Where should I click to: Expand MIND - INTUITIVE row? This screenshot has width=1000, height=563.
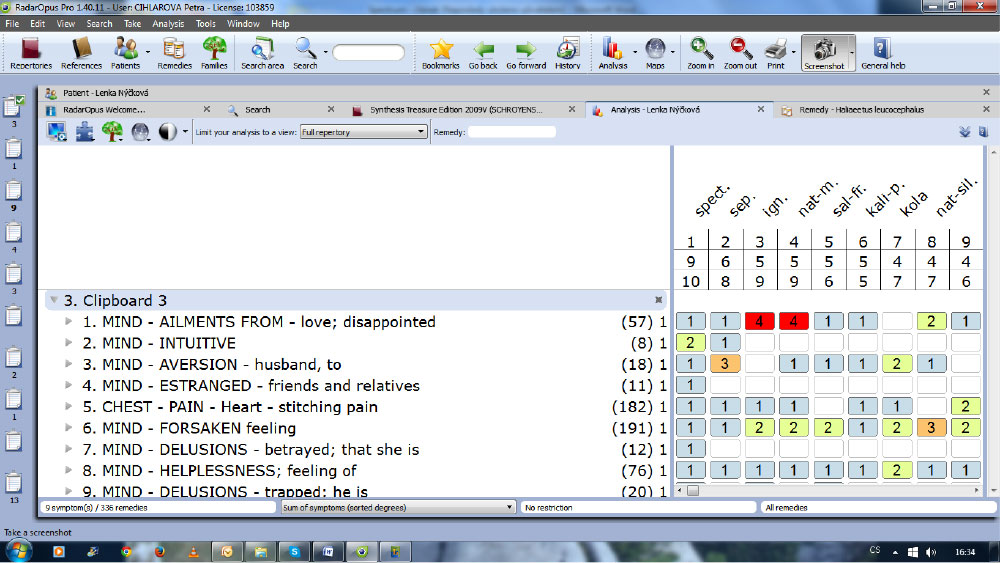click(x=68, y=342)
